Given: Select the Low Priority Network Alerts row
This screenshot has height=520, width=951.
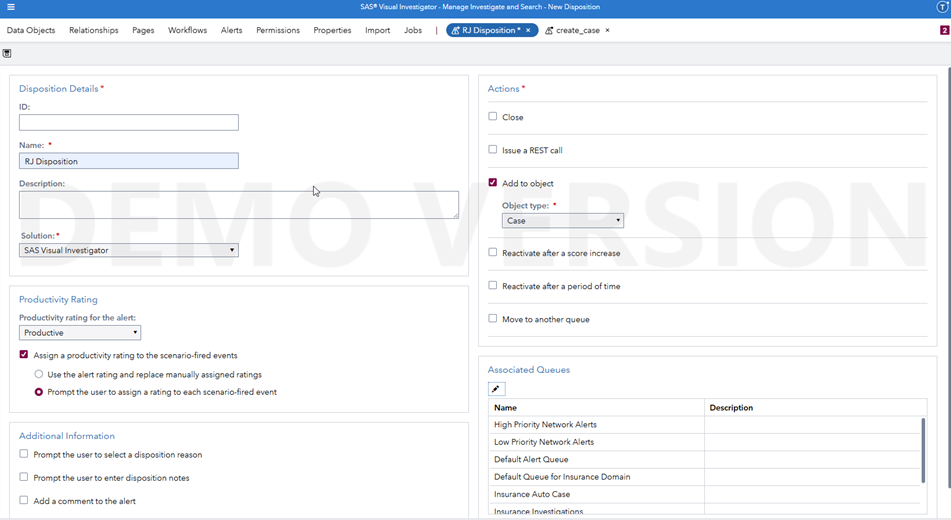Looking at the screenshot, I should (704, 442).
